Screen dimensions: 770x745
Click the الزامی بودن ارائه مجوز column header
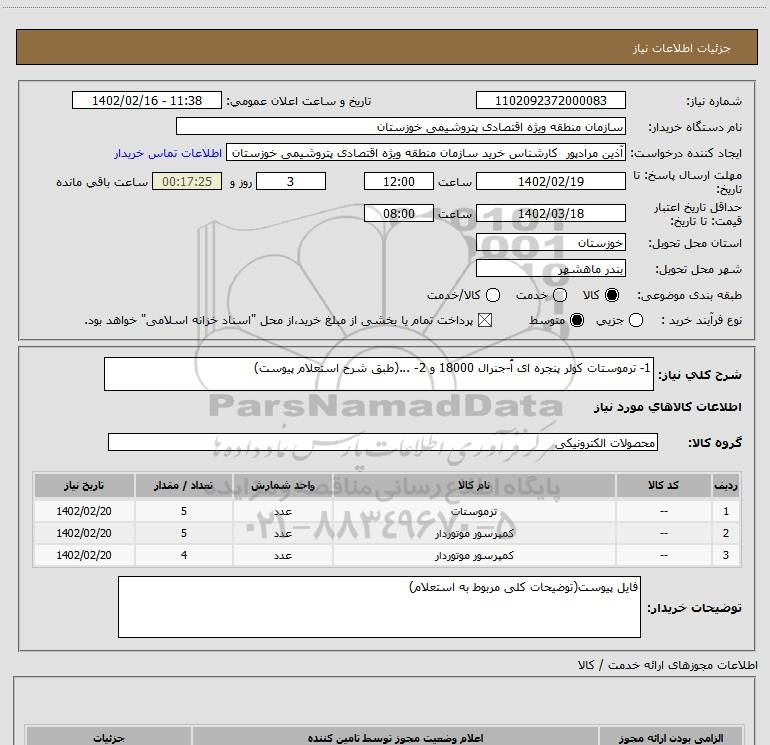pyautogui.click(x=671, y=738)
